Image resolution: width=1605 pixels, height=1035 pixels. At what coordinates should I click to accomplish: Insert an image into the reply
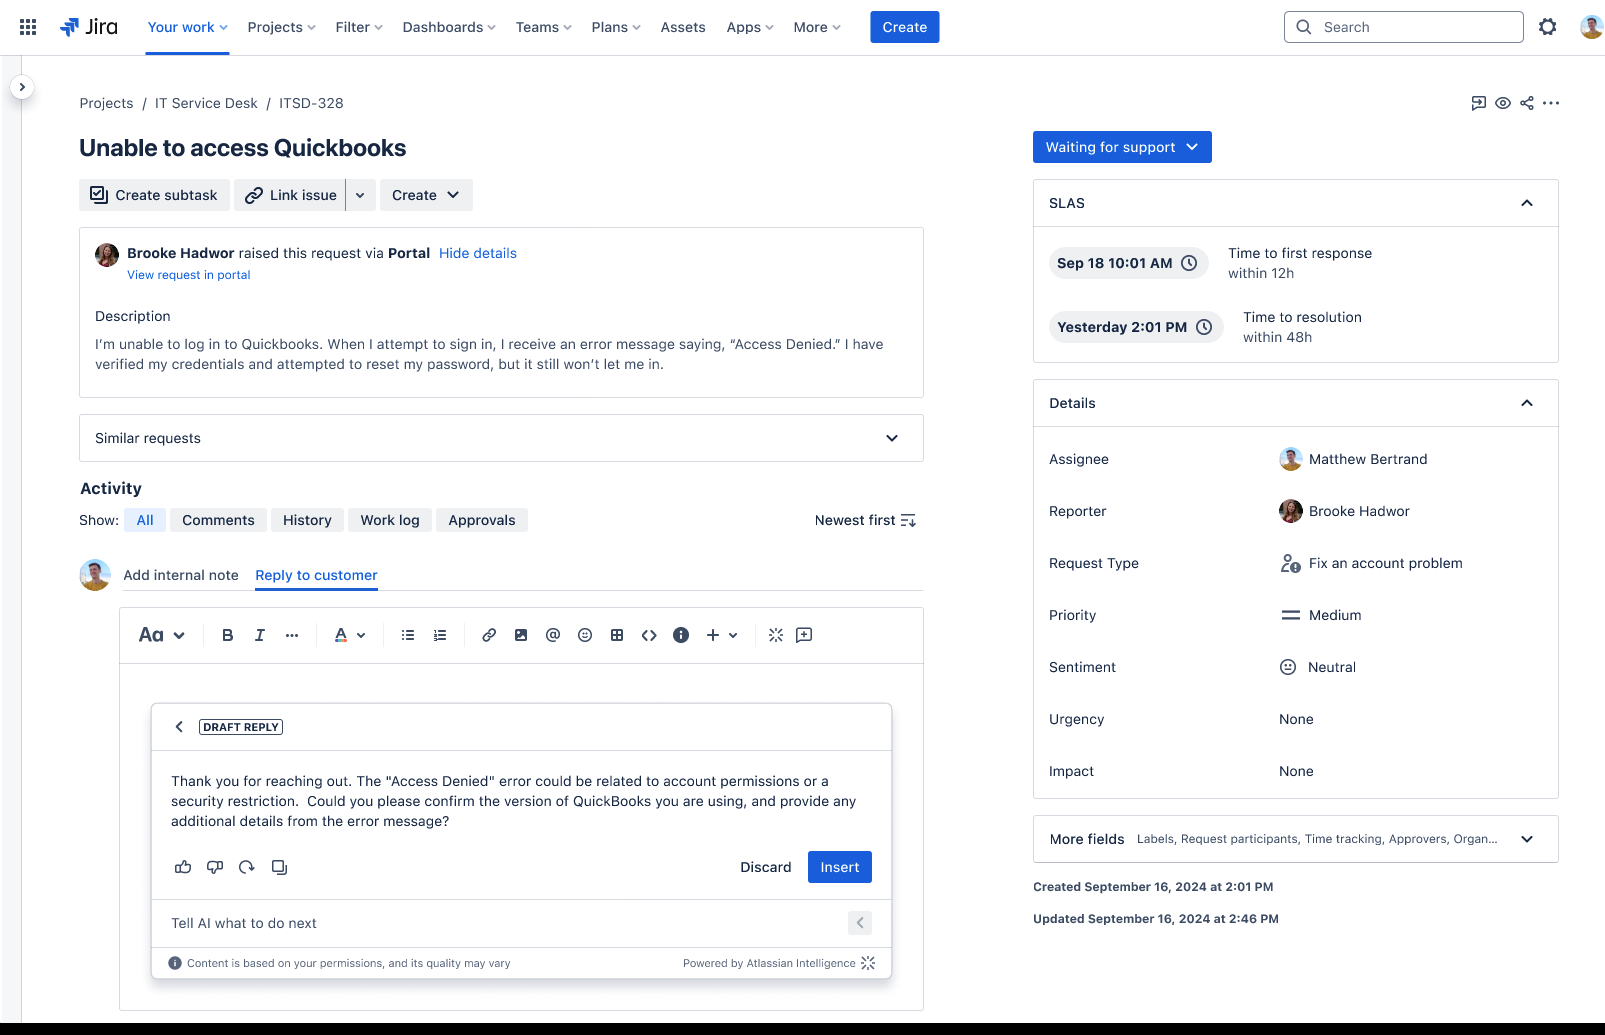pos(521,635)
